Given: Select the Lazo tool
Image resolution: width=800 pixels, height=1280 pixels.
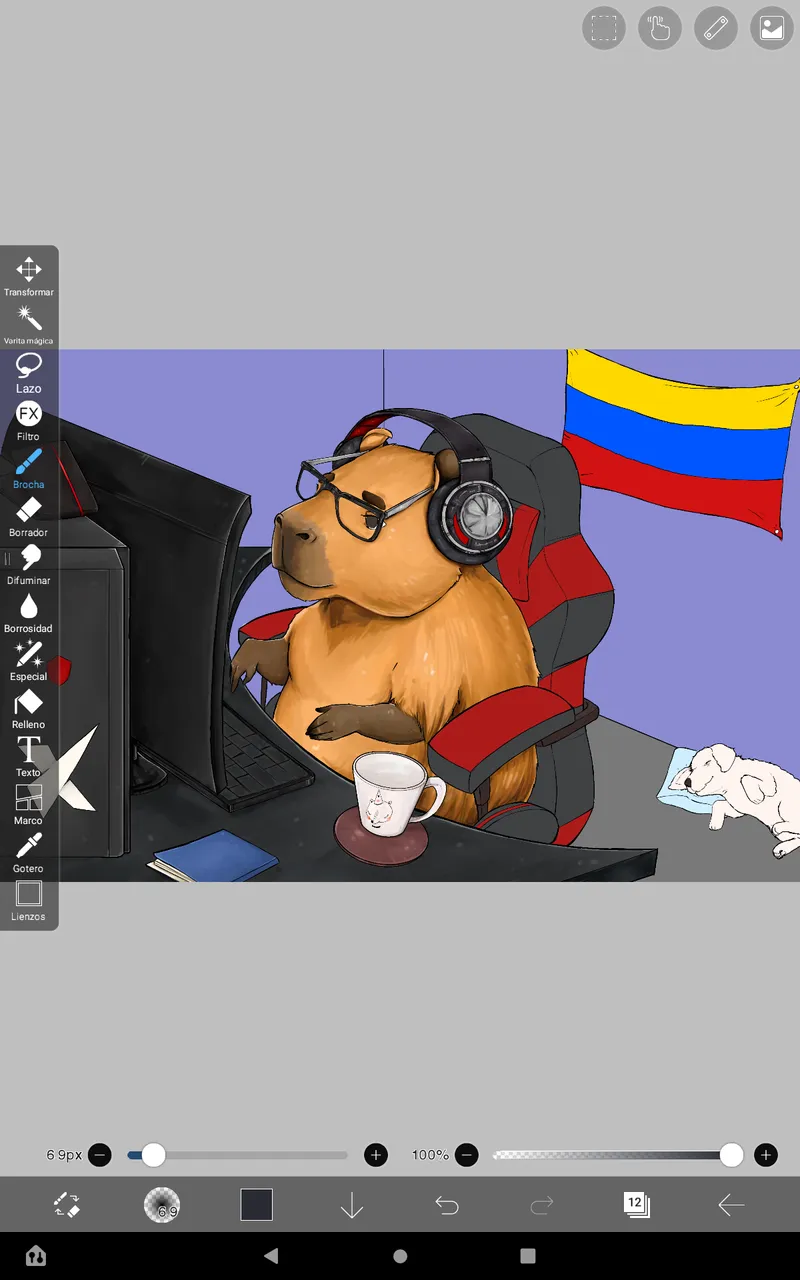Looking at the screenshot, I should (x=29, y=372).
